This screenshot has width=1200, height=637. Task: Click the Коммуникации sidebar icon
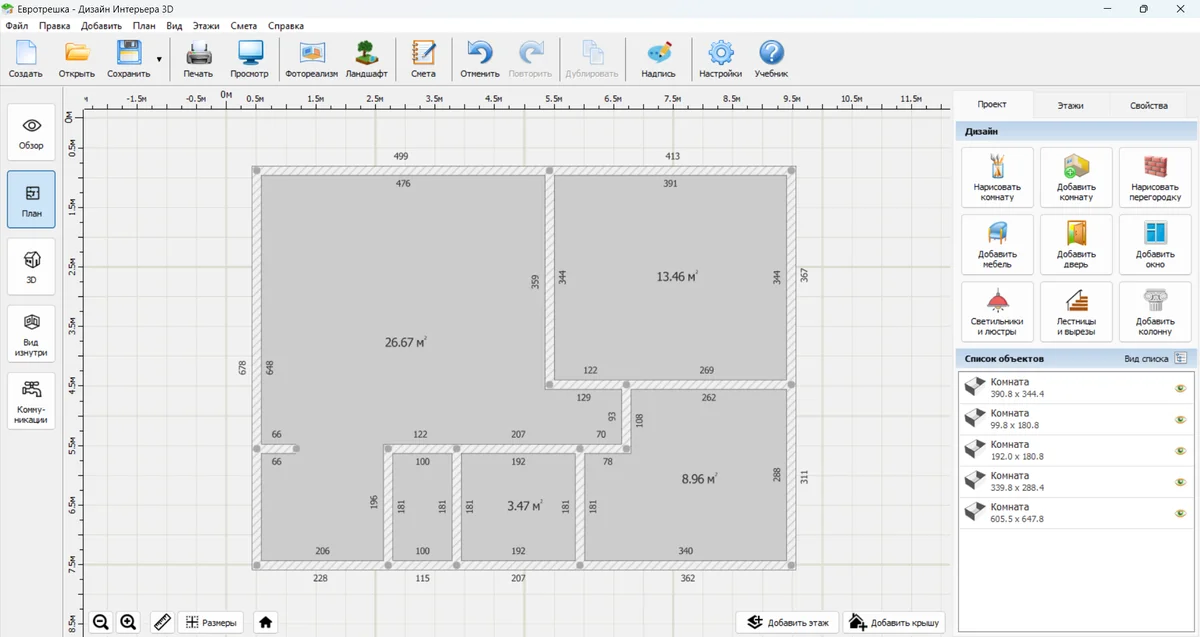[x=31, y=401]
